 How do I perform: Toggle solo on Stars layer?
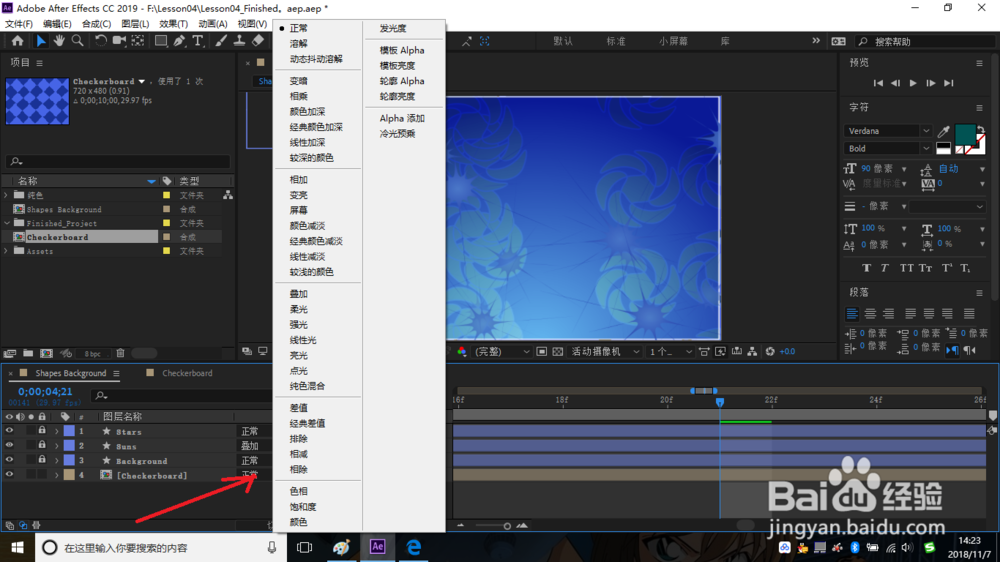pos(31,431)
